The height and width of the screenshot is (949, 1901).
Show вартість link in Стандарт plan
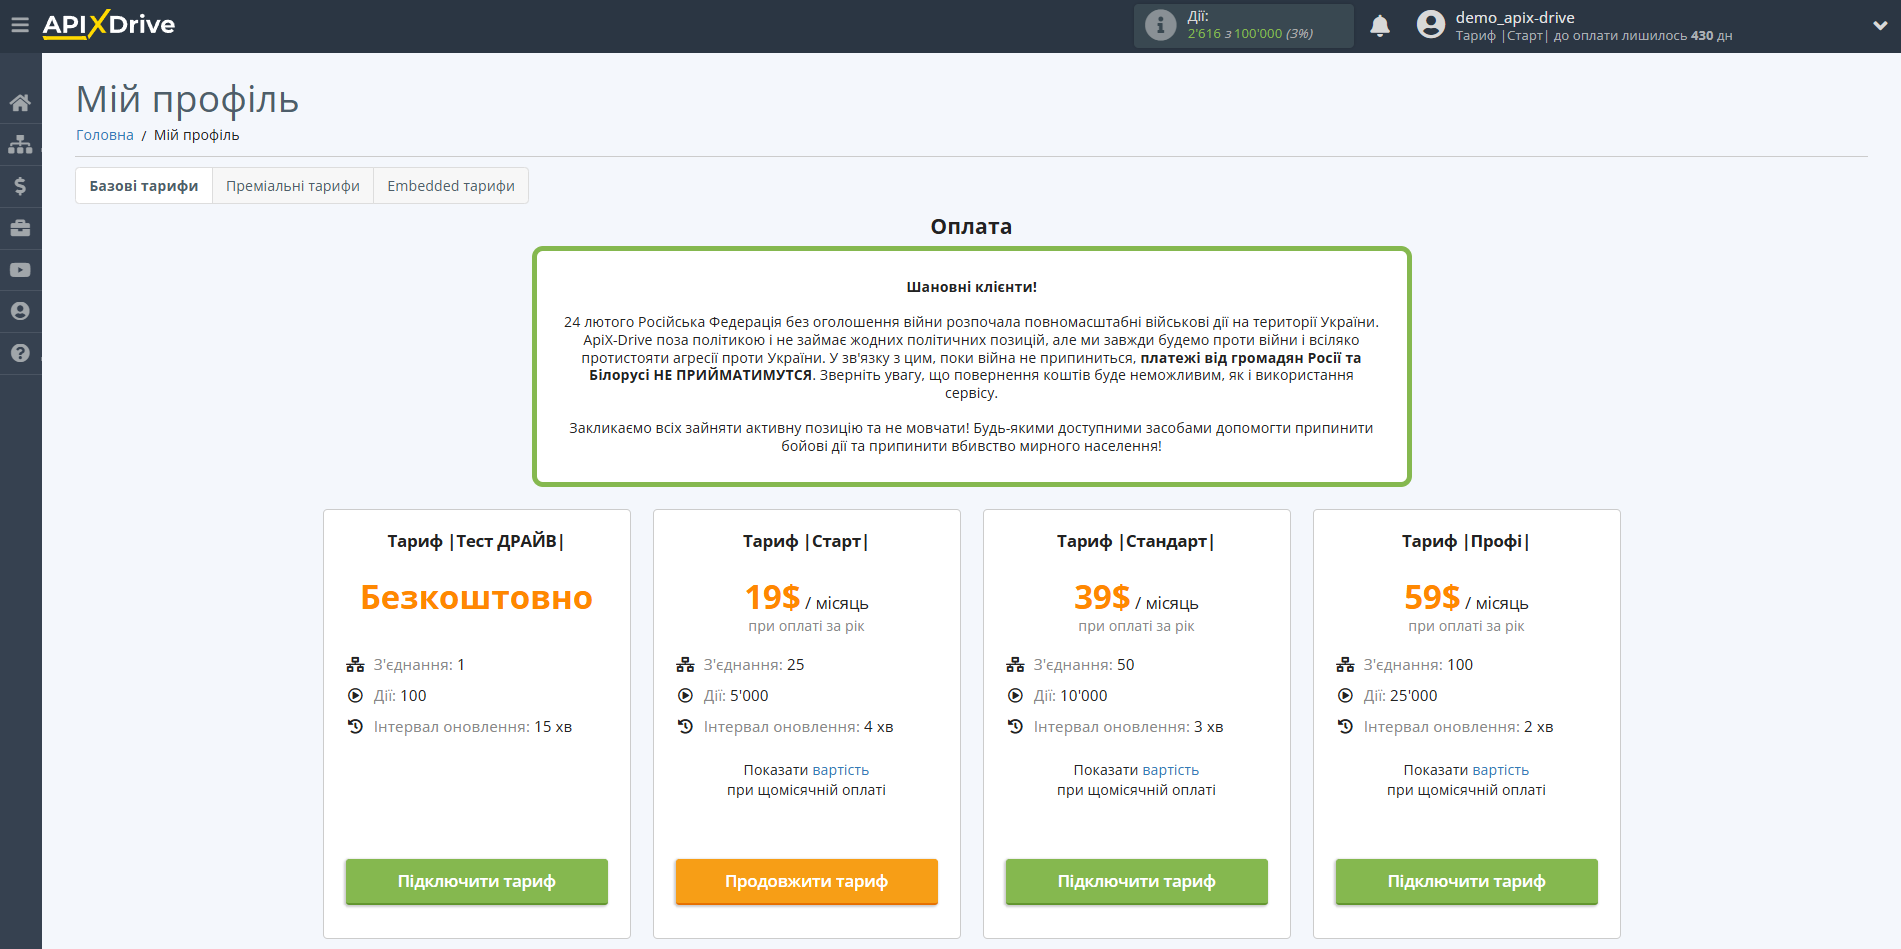point(1171,770)
